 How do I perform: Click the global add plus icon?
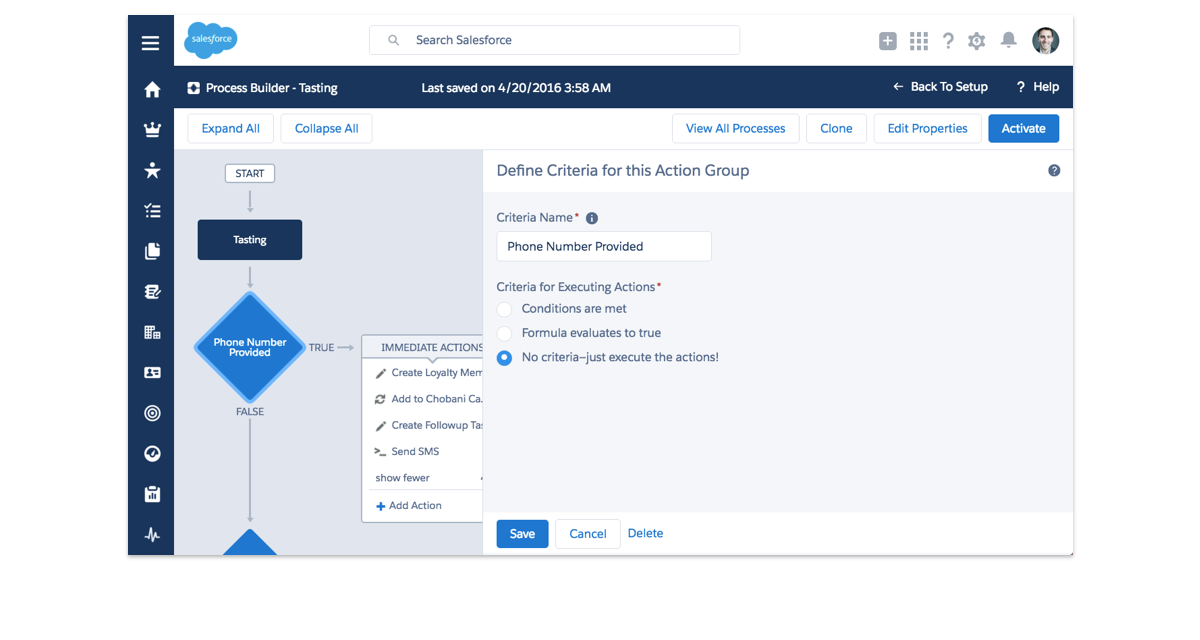(887, 41)
